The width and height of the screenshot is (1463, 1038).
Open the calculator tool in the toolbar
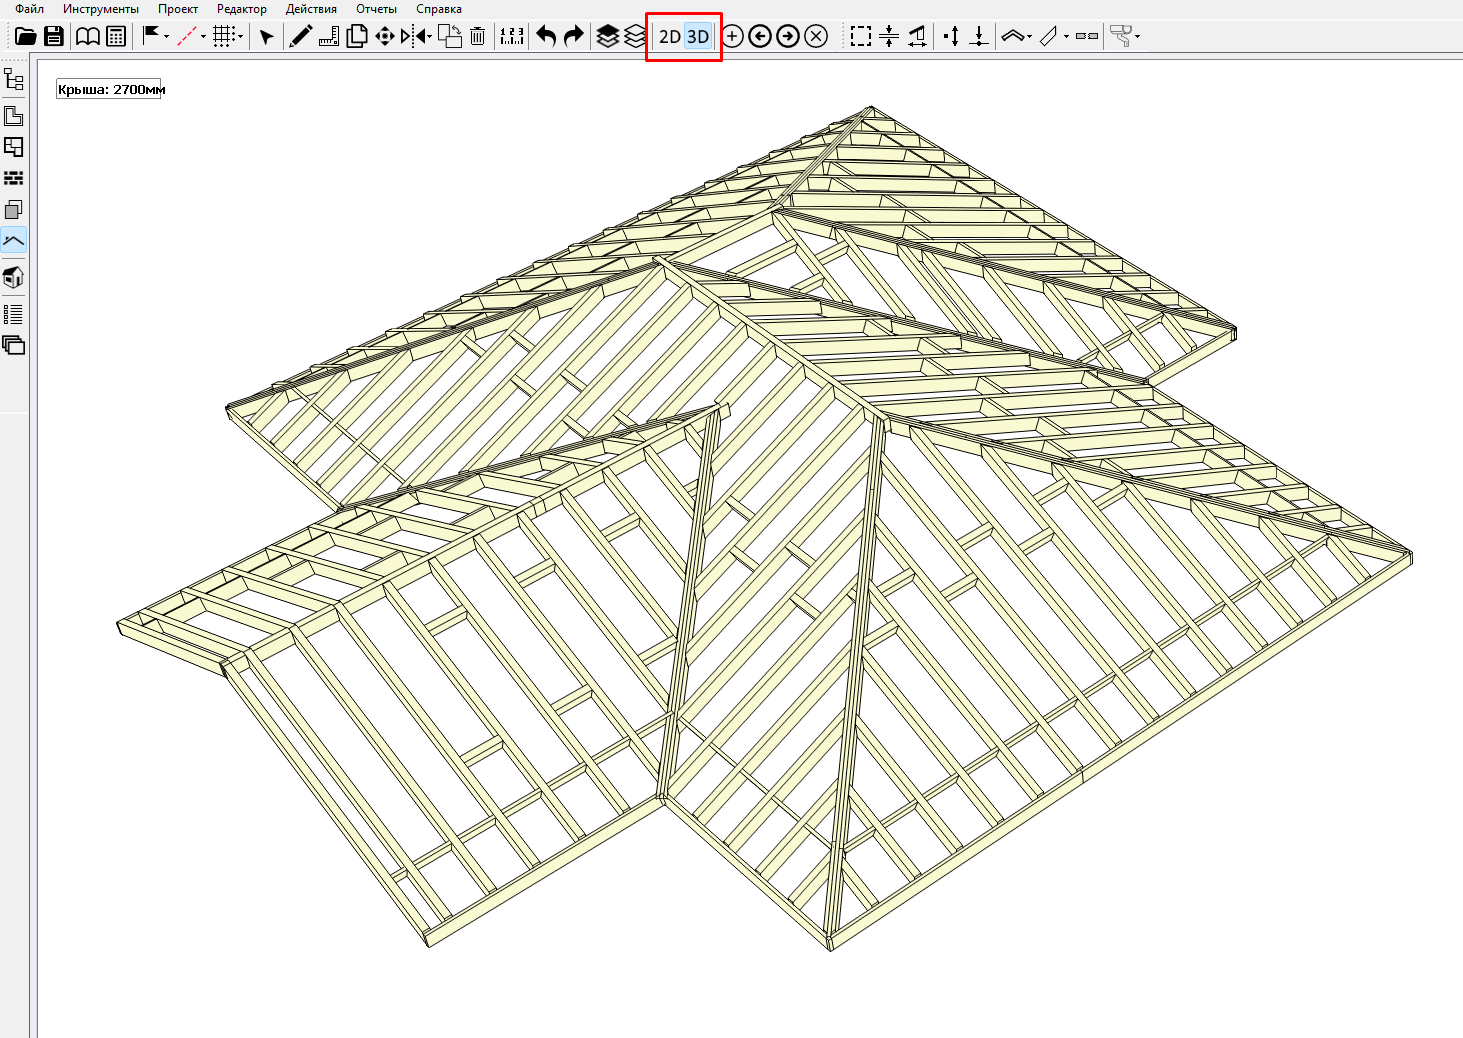coord(116,37)
